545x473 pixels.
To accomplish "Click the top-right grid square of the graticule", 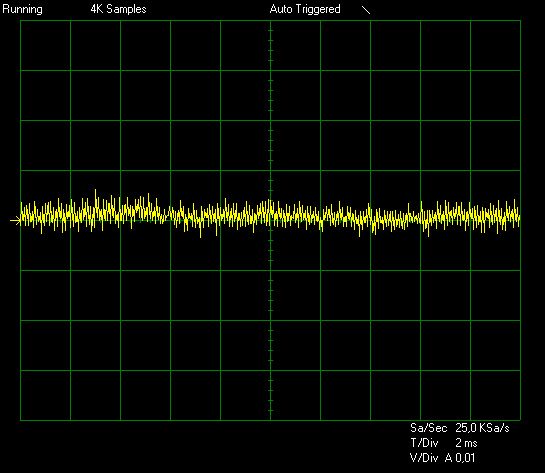I will coord(495,46).
